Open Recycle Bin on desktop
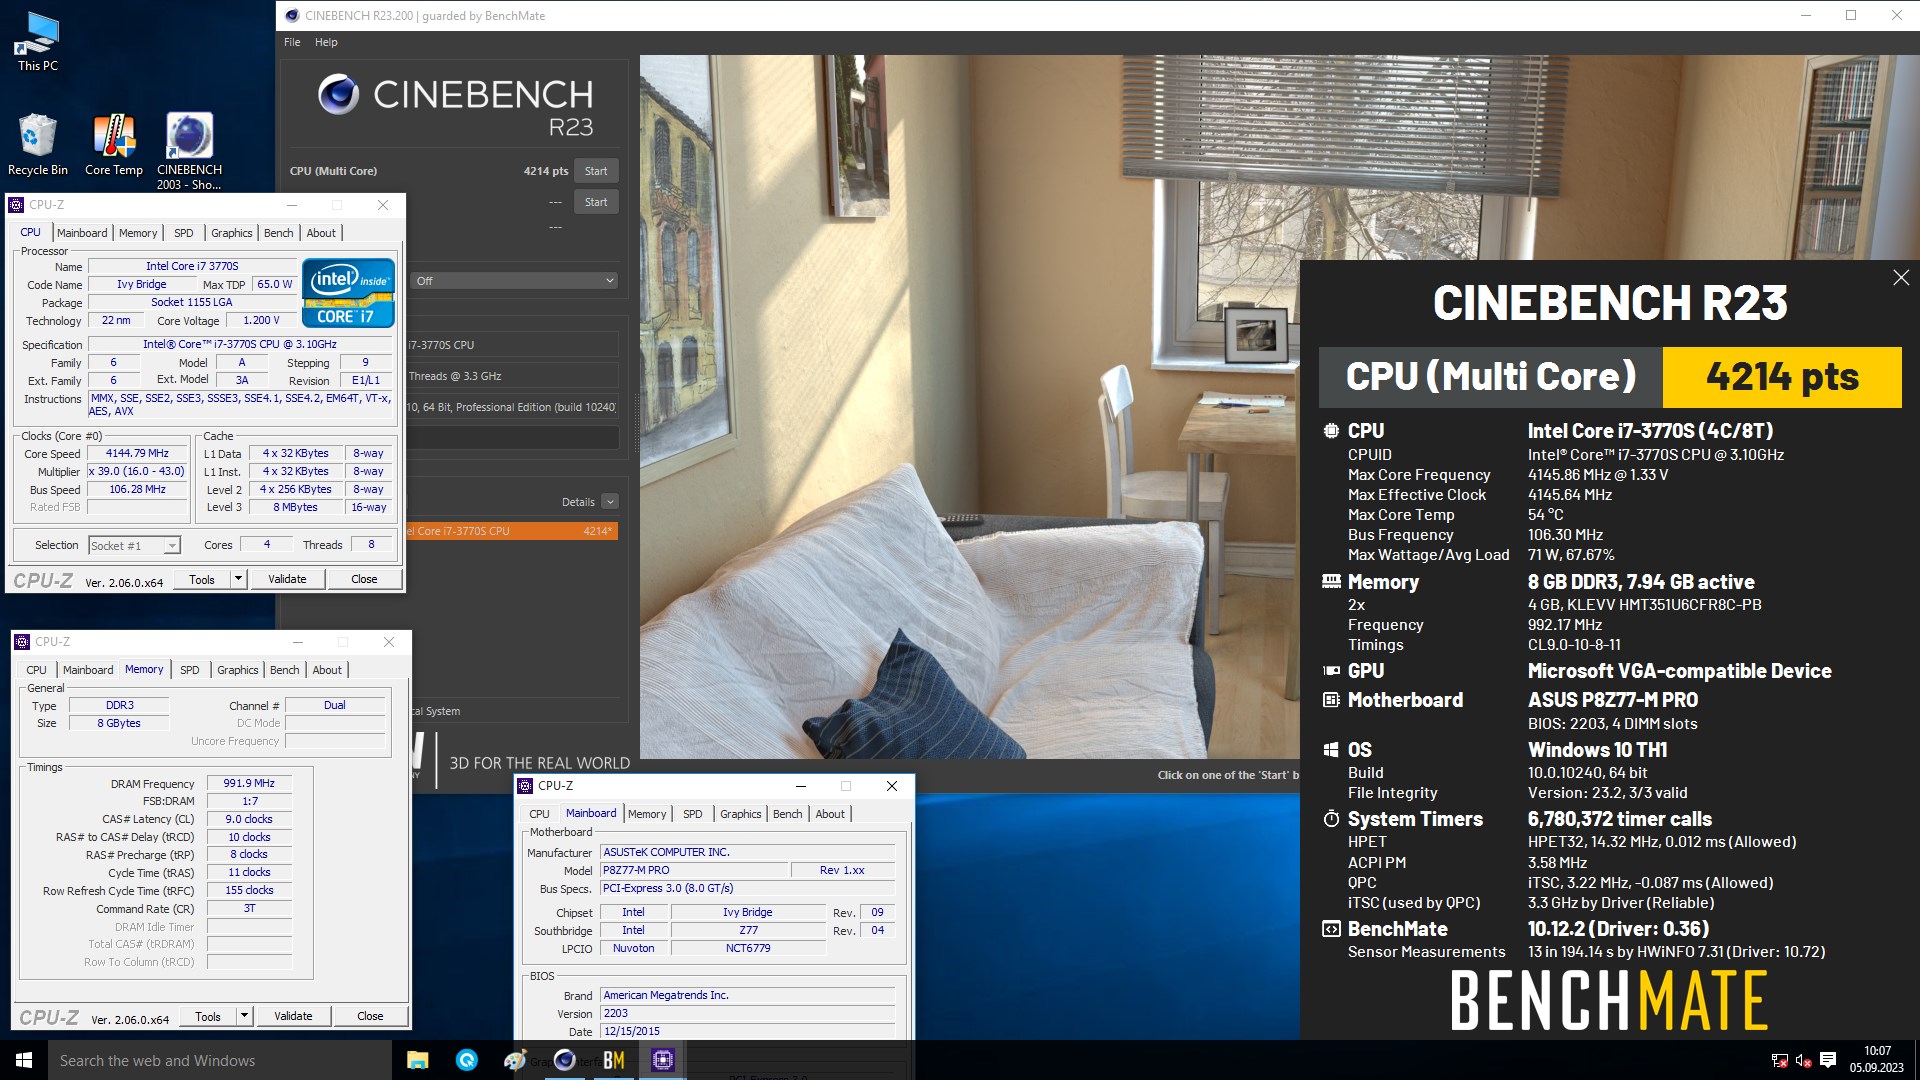 [38, 145]
